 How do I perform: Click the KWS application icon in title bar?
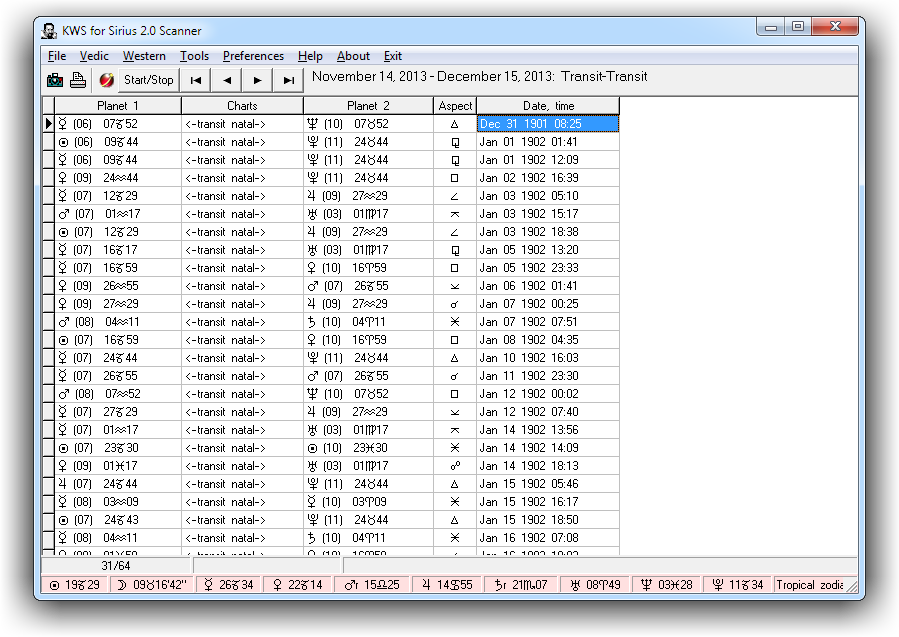[x=49, y=31]
